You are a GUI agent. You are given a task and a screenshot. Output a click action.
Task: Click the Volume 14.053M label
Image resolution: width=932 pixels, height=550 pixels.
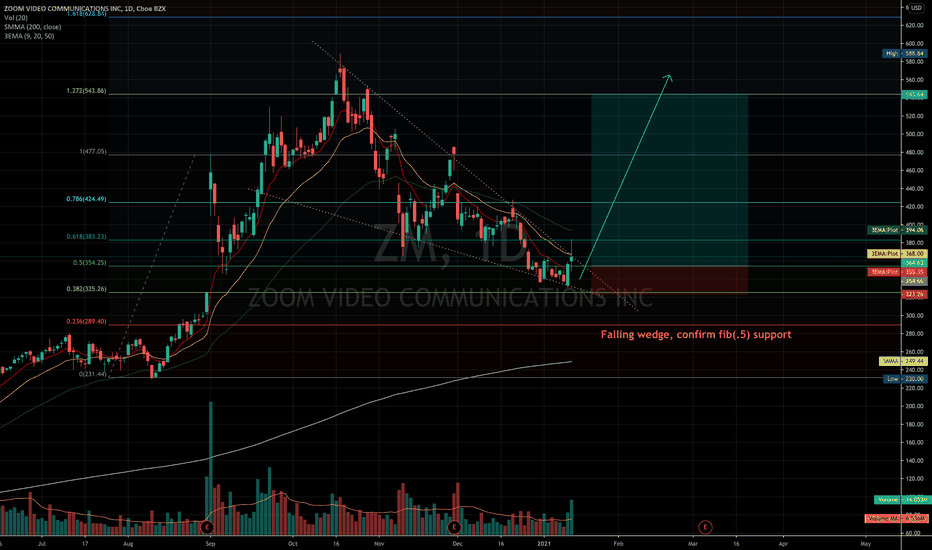(900, 499)
